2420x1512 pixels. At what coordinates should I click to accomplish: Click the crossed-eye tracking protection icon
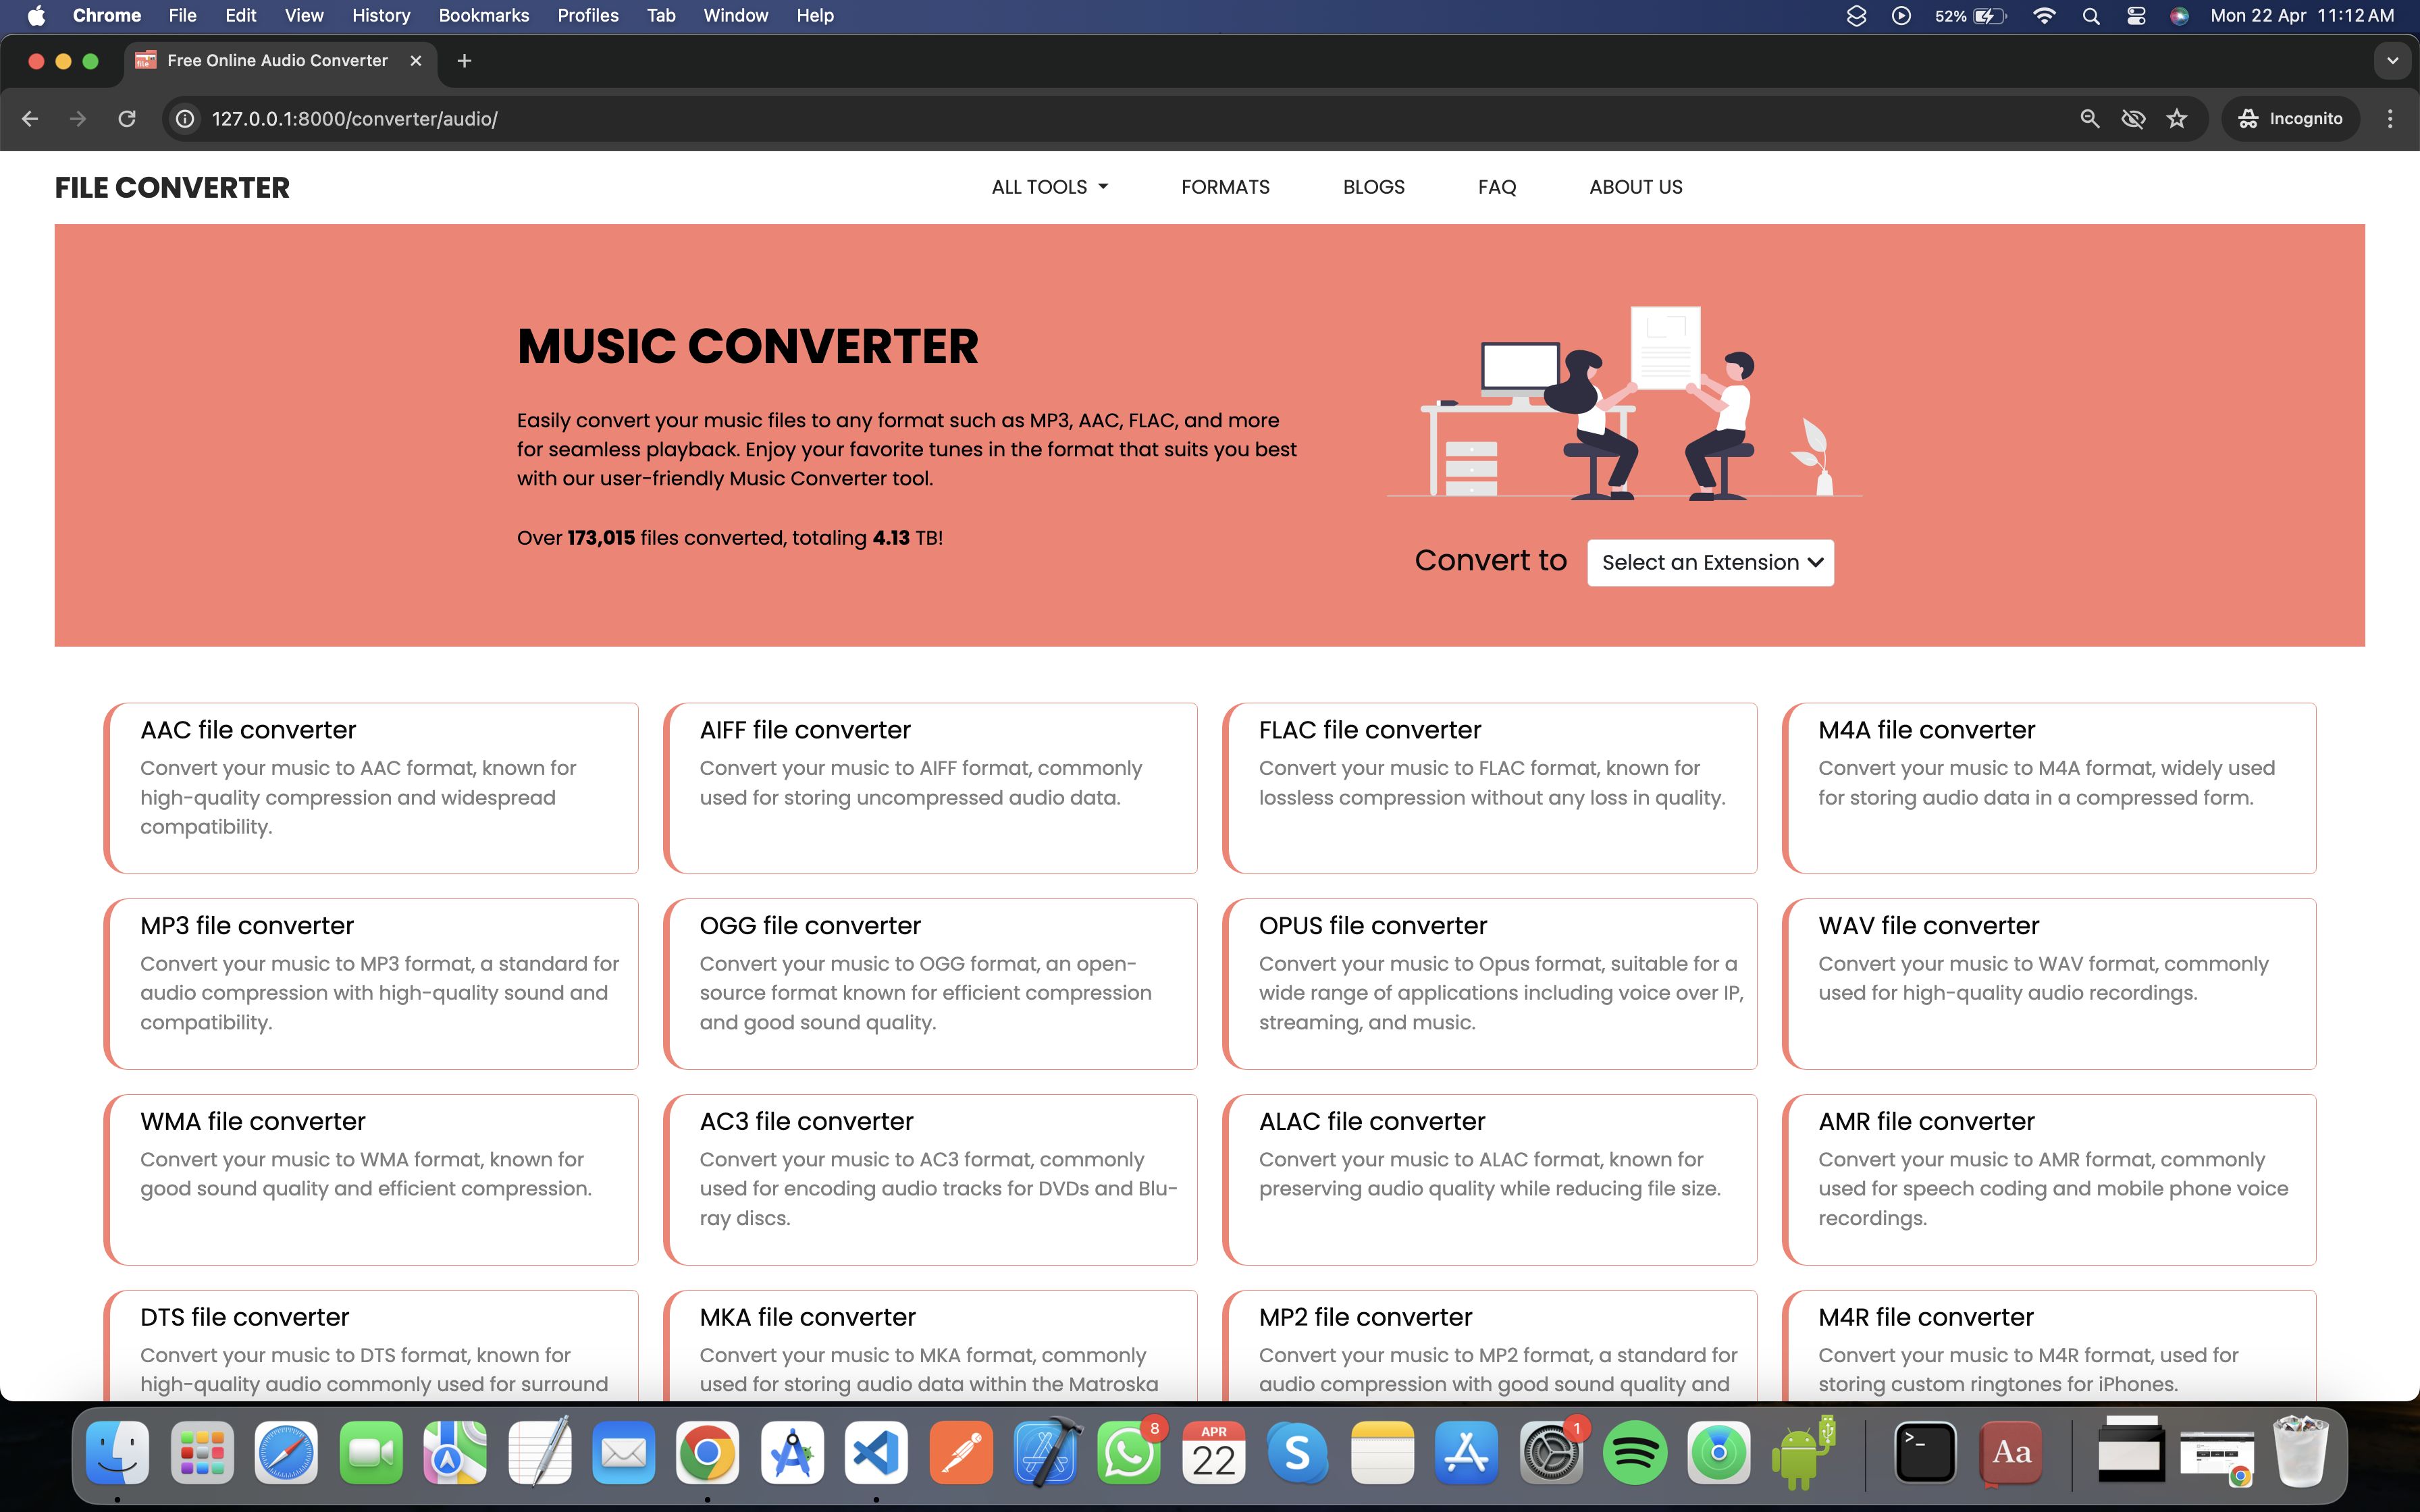[x=2133, y=119]
